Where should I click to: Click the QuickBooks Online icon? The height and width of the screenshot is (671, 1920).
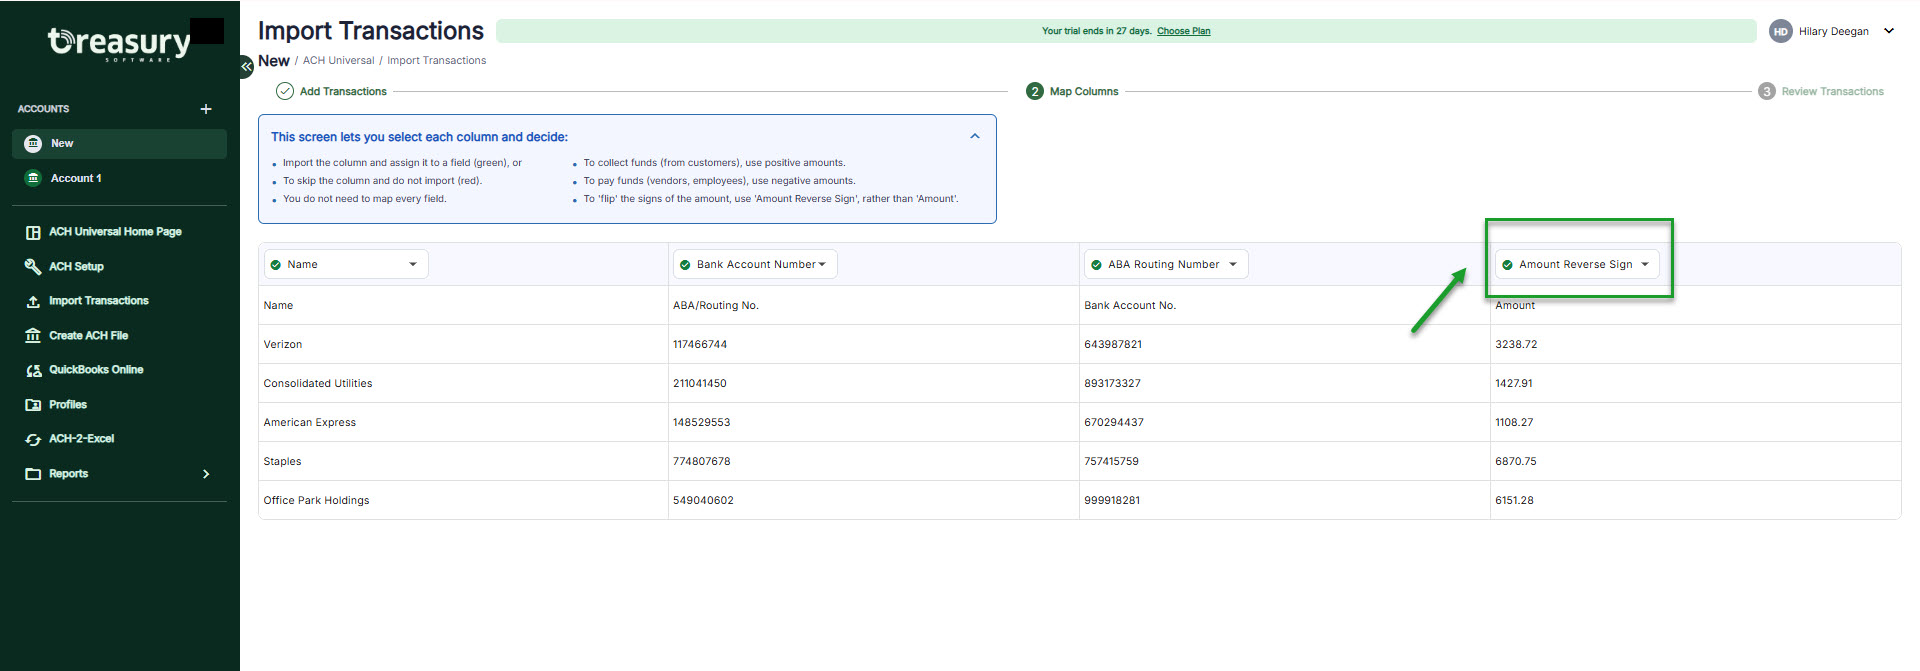[x=33, y=370]
